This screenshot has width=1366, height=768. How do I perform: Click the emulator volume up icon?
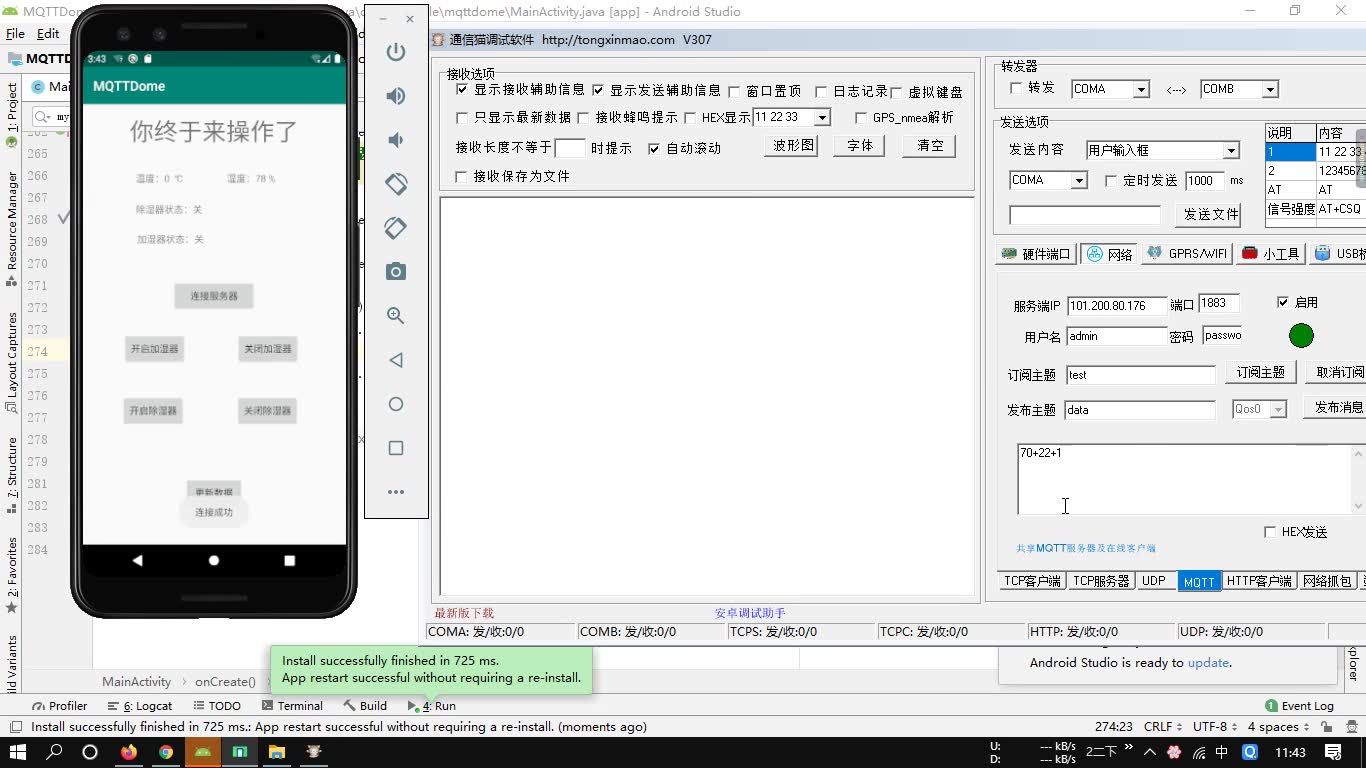click(396, 96)
